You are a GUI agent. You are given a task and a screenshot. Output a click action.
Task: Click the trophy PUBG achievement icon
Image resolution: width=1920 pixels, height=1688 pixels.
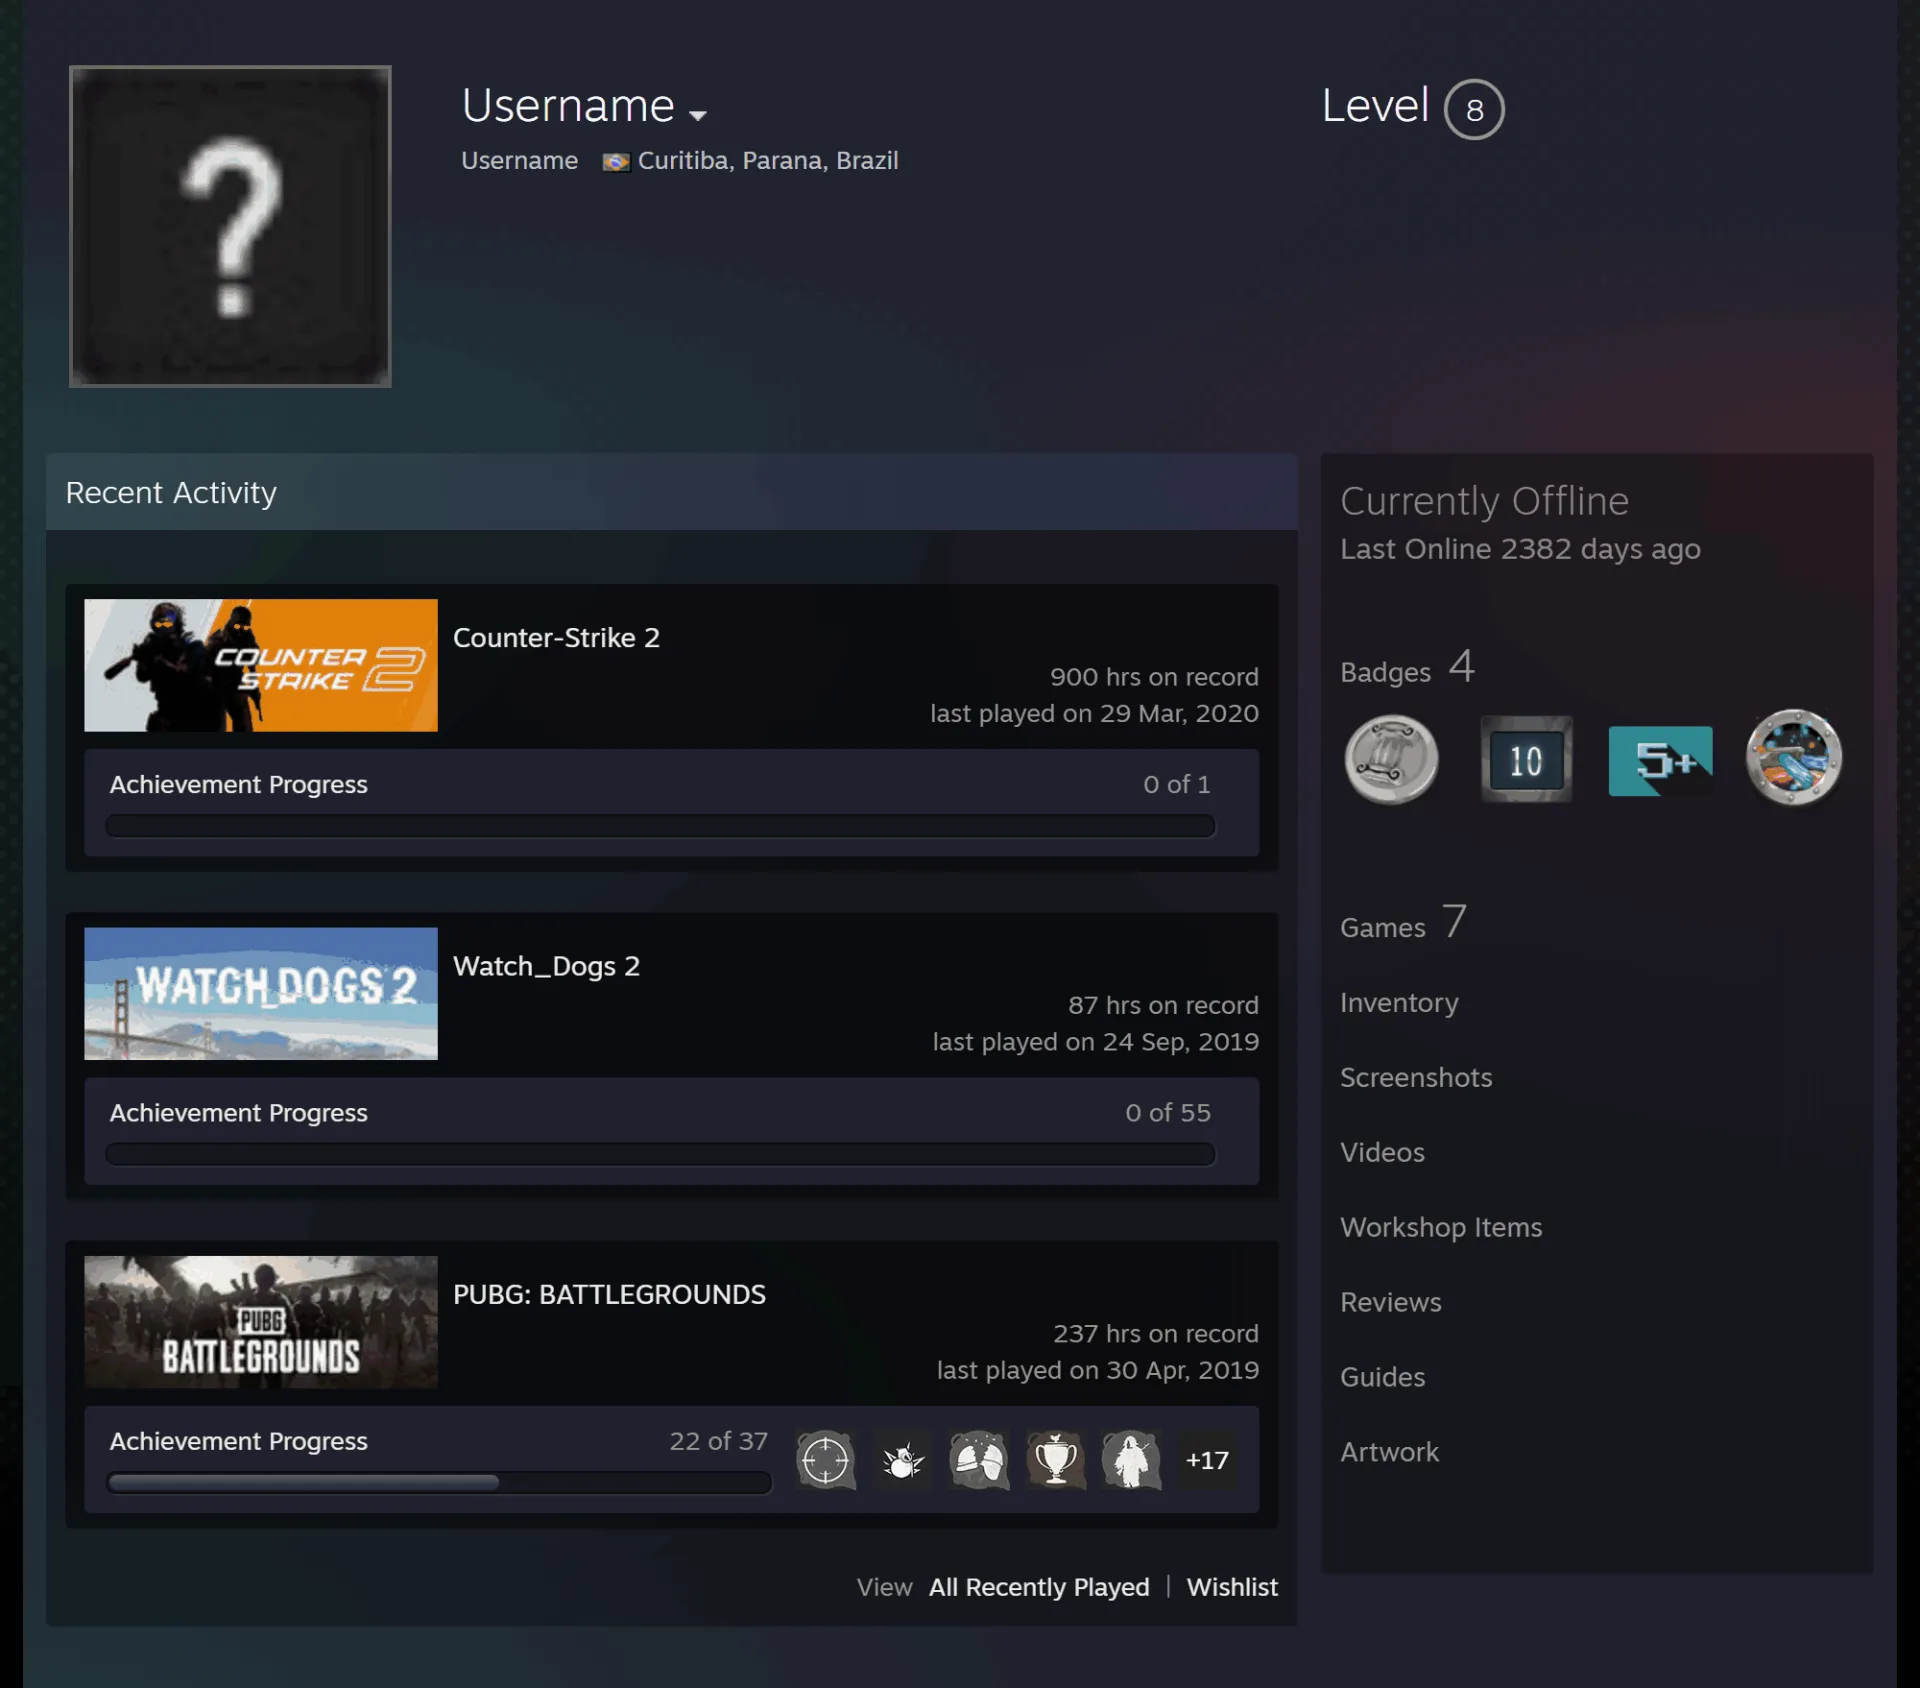pyautogui.click(x=1056, y=1460)
